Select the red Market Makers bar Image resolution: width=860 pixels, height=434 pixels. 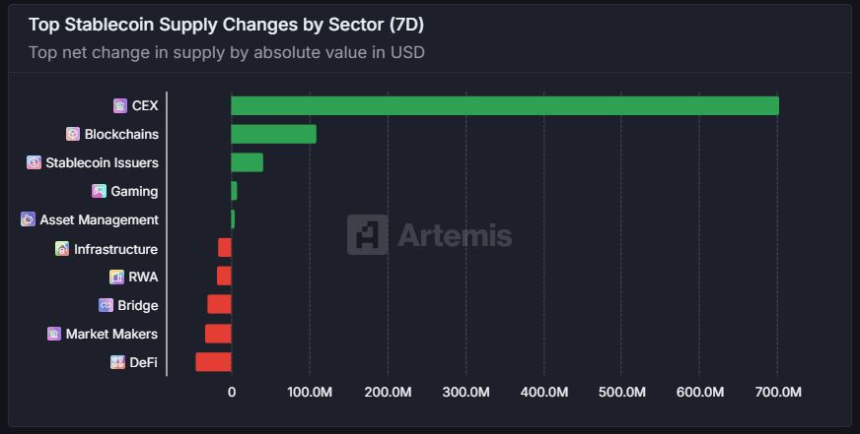point(218,334)
